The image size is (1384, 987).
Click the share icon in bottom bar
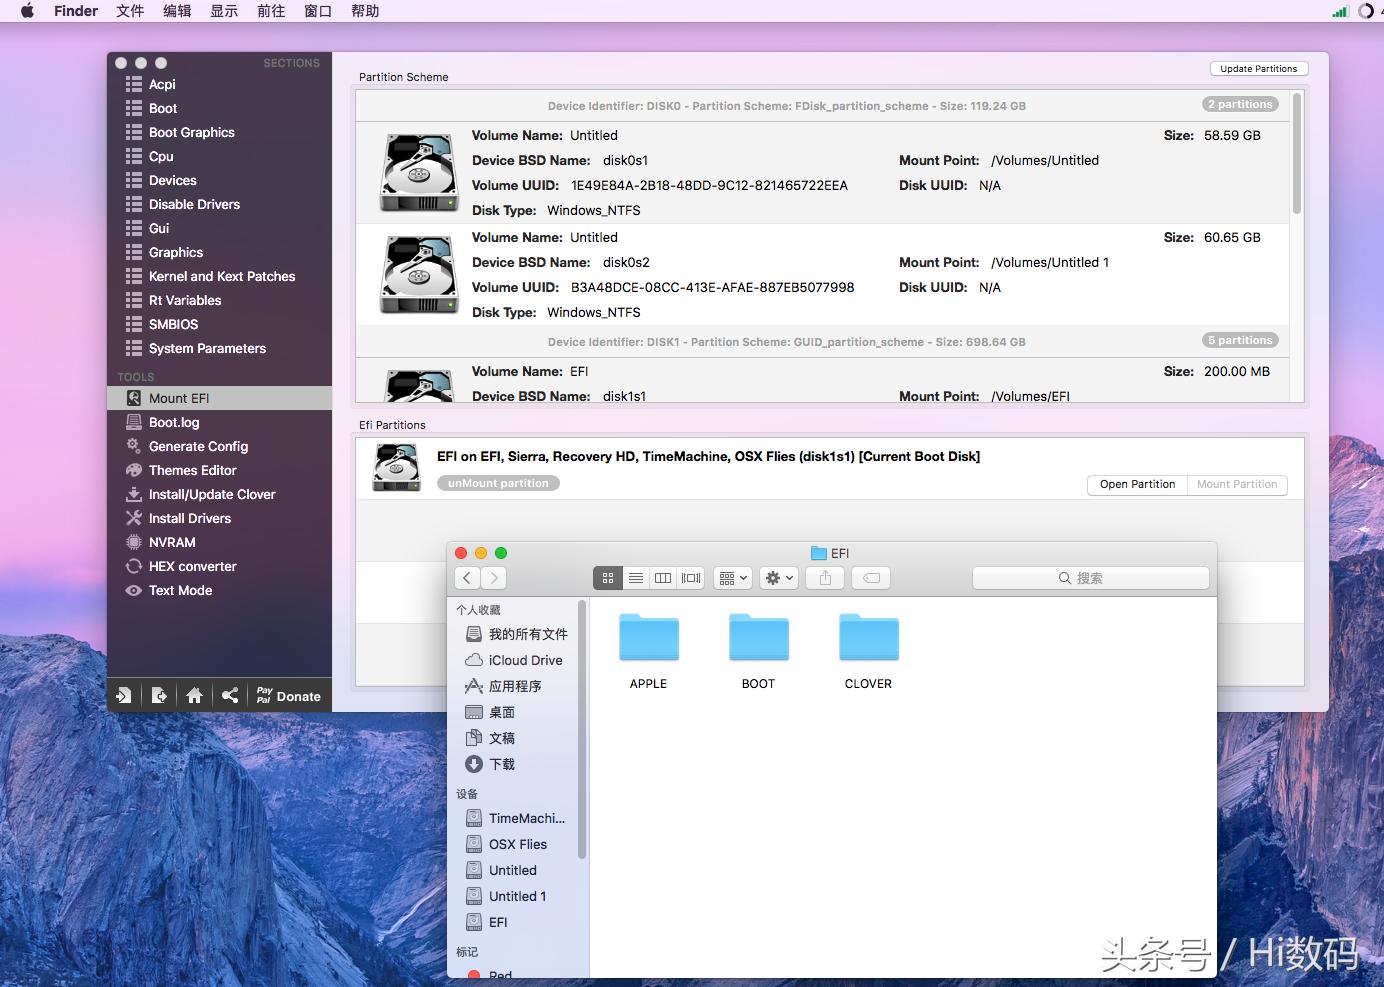click(x=230, y=696)
